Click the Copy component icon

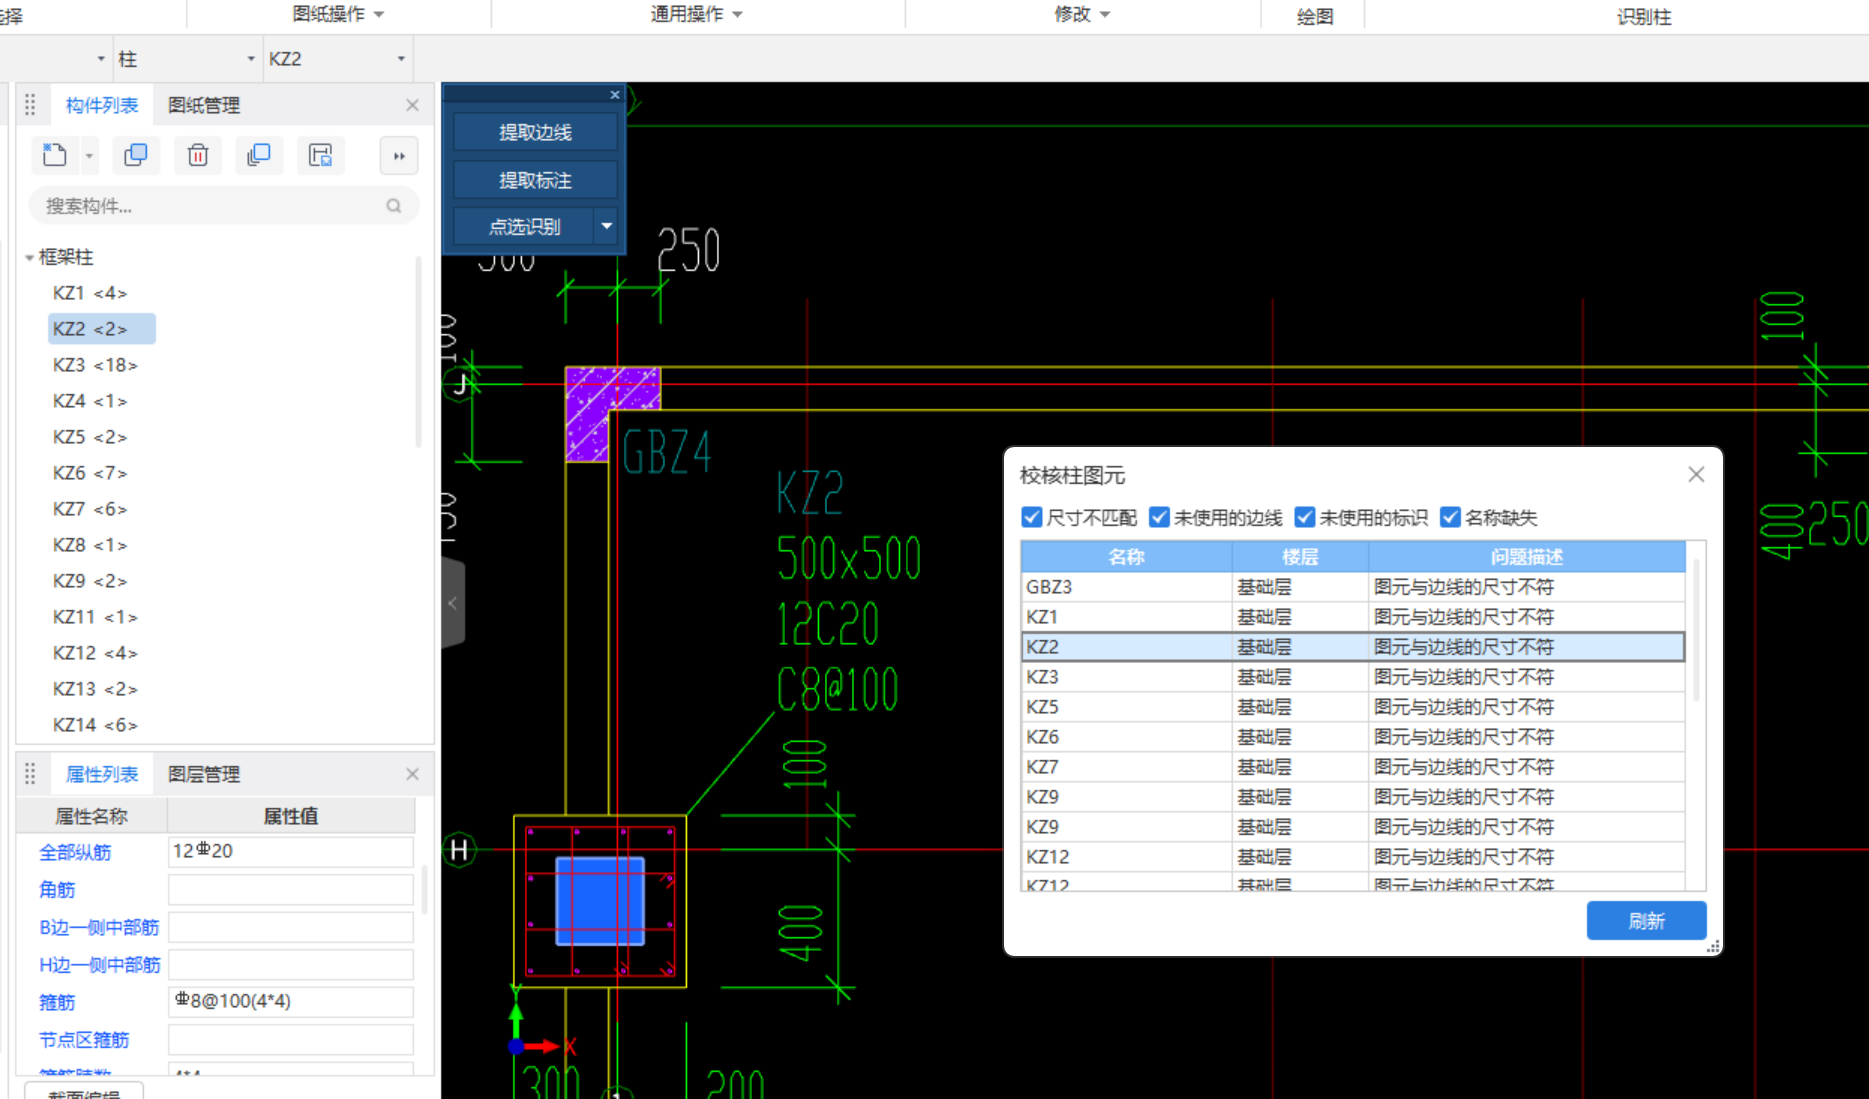pos(136,155)
